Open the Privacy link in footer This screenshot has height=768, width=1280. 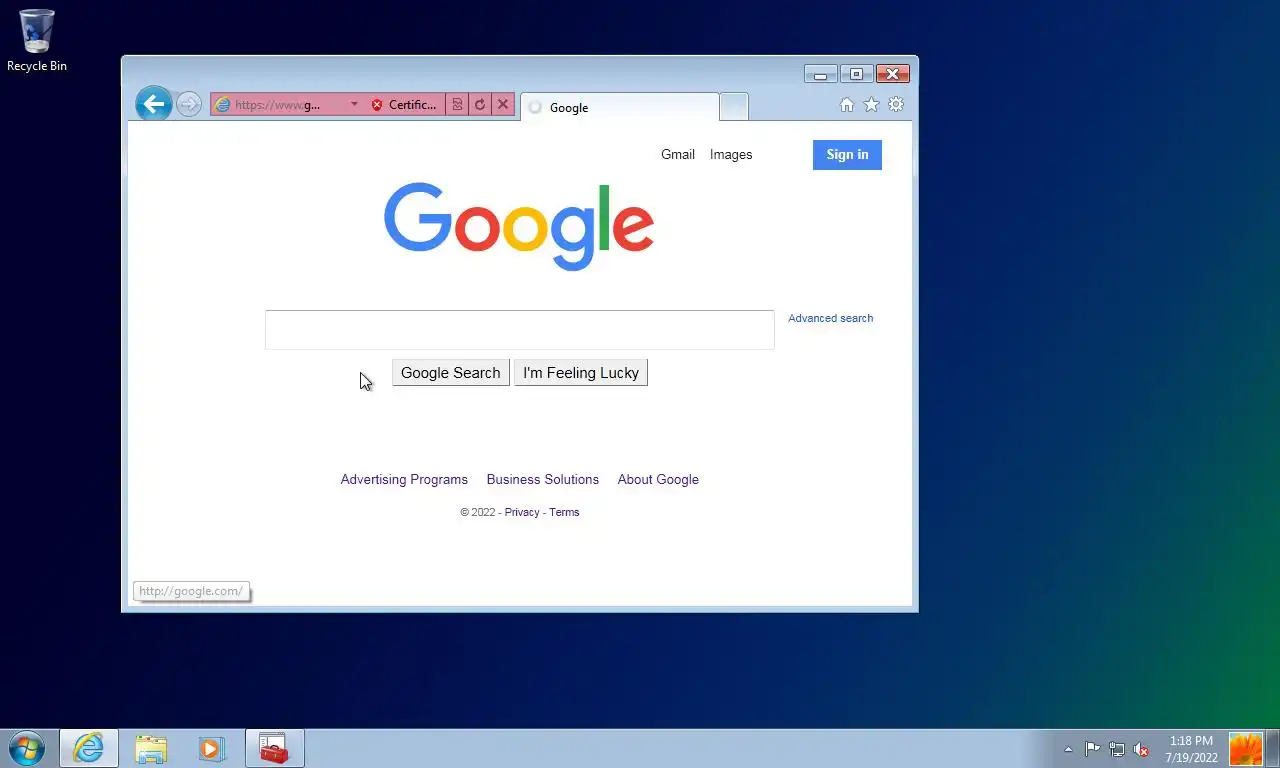[x=522, y=512]
